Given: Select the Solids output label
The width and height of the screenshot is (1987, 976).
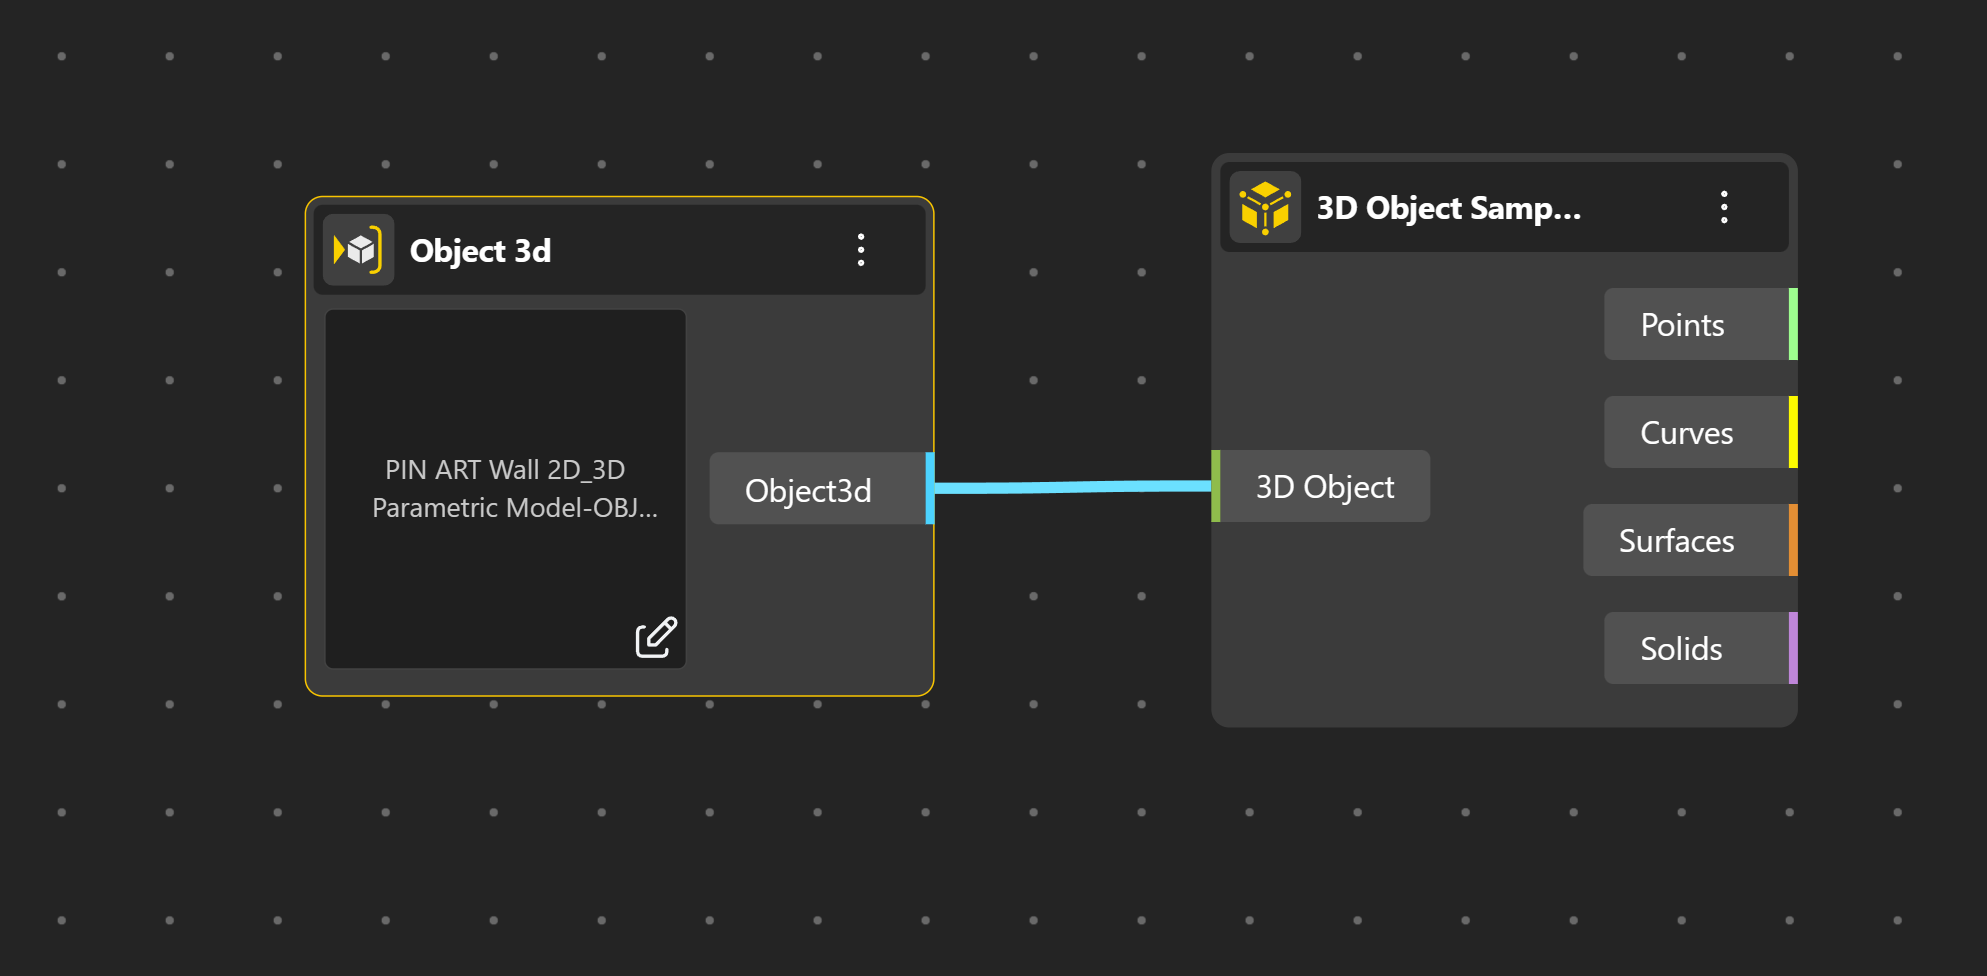Looking at the screenshot, I should click(x=1681, y=649).
